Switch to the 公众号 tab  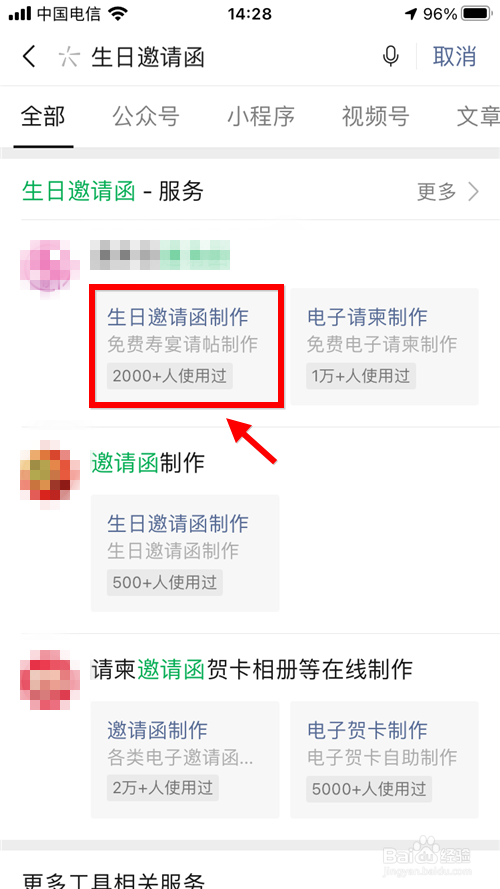(x=146, y=116)
